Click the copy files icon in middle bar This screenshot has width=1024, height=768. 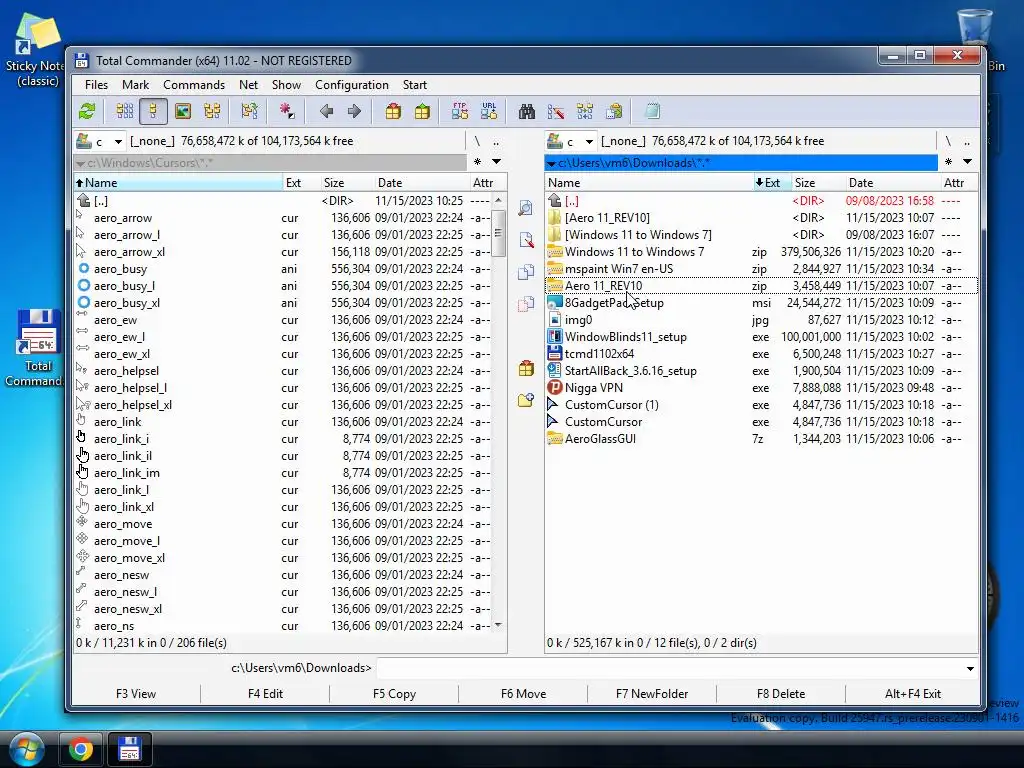(526, 272)
